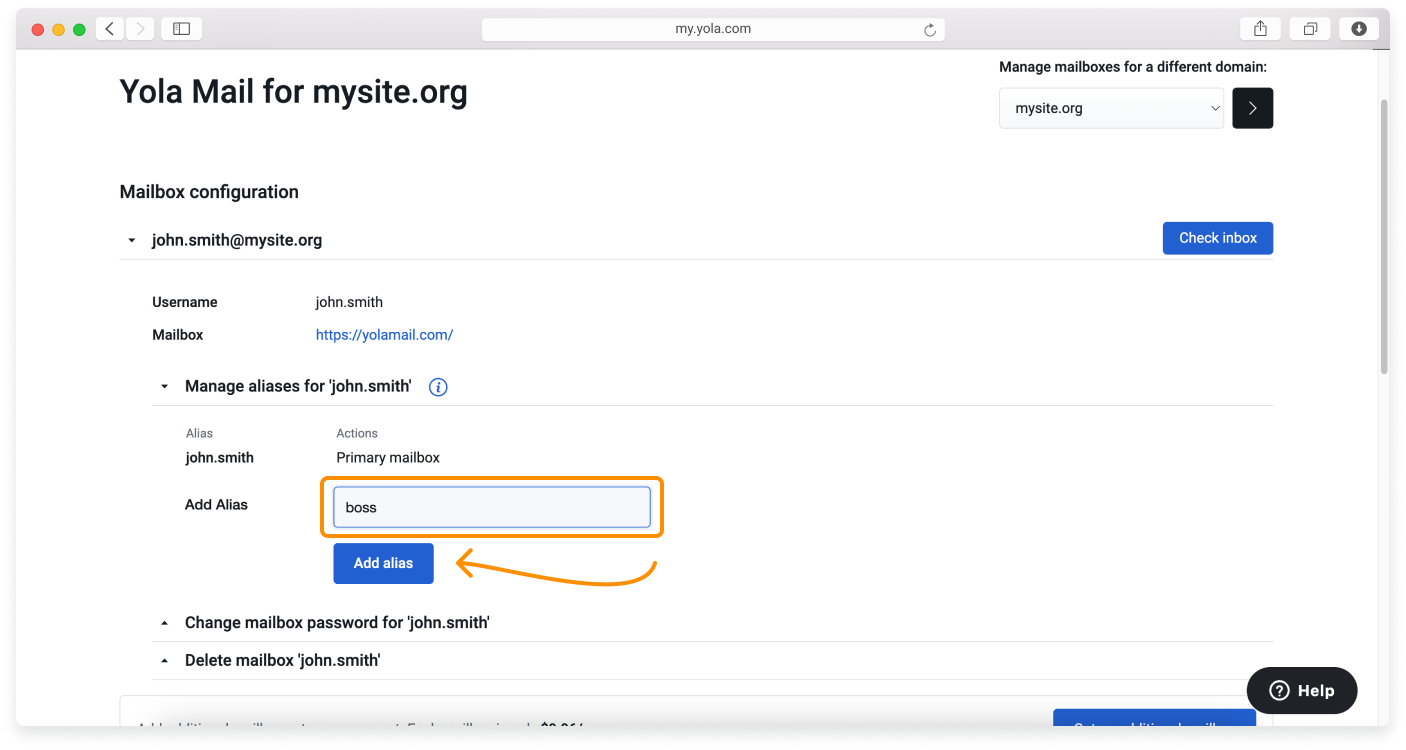The width and height of the screenshot is (1406, 750).
Task: Collapse the john.smith@mysite.org mailbox section
Action: tap(131, 240)
